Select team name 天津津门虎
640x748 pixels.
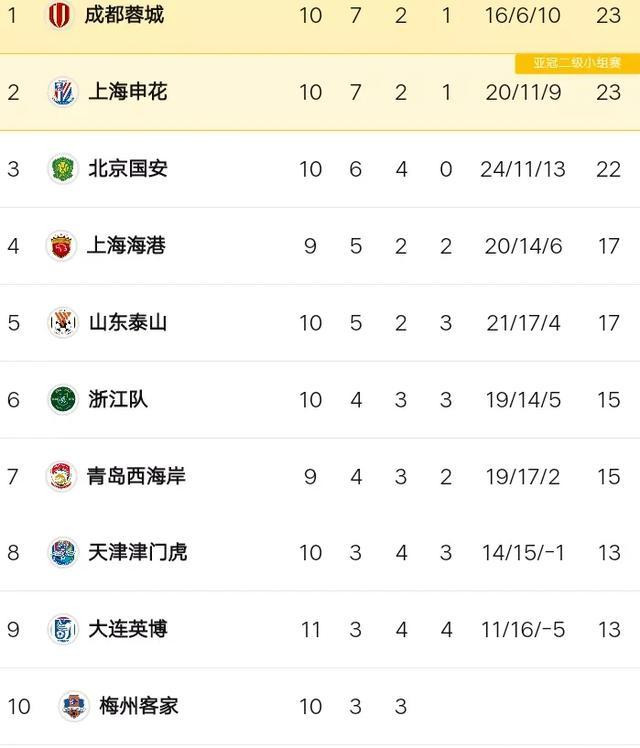pyautogui.click(x=137, y=552)
